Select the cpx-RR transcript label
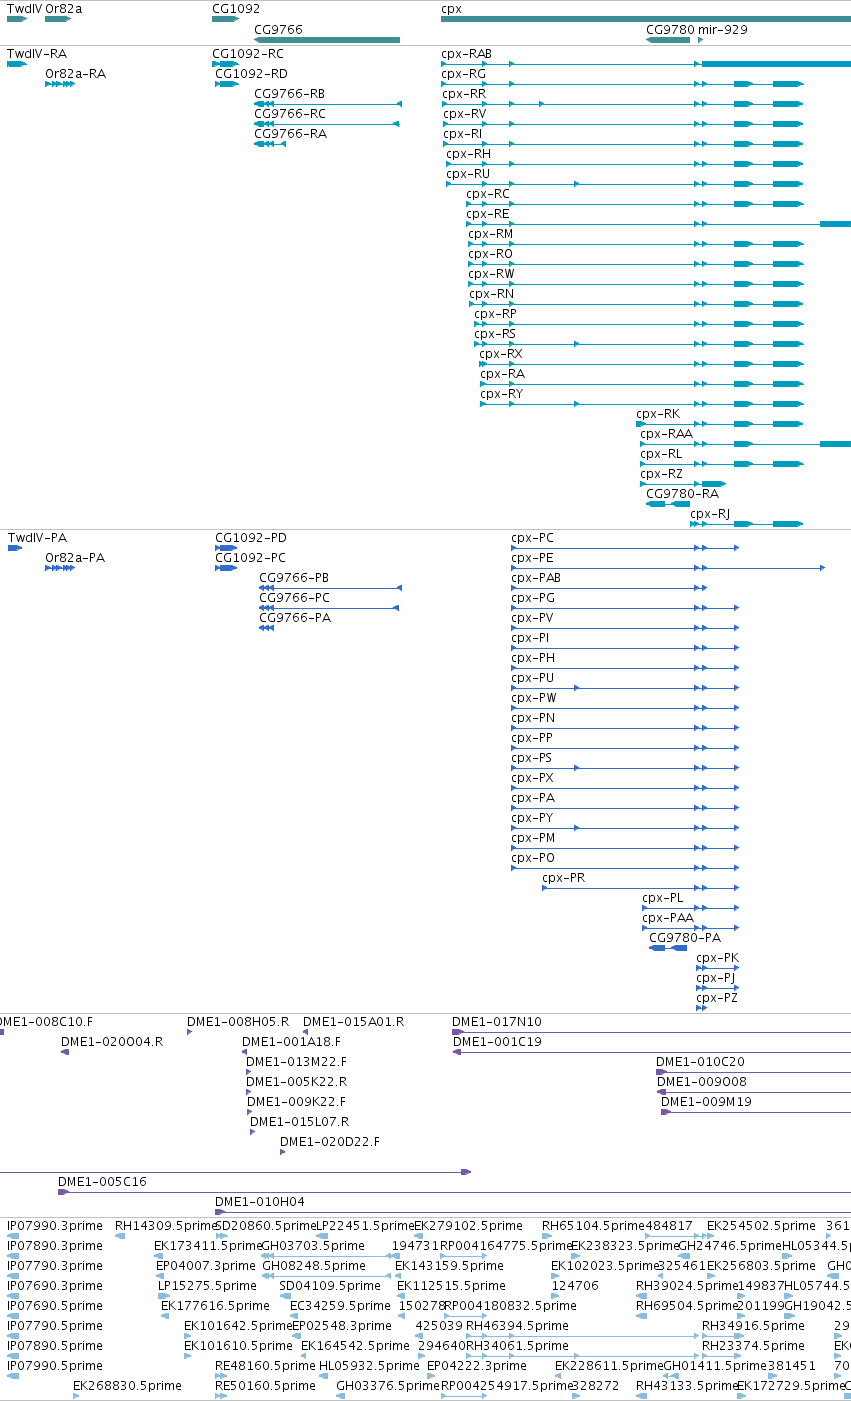Image resolution: width=851 pixels, height=1401 pixels. [x=463, y=94]
